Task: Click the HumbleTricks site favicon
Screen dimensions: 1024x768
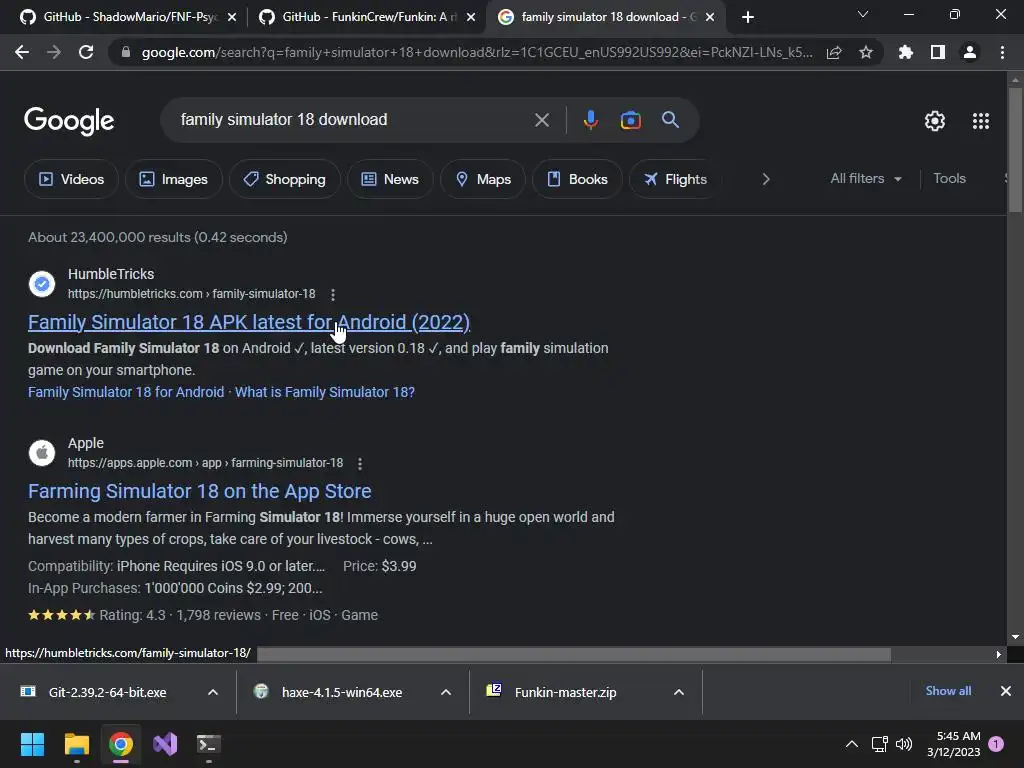Action: (x=42, y=284)
